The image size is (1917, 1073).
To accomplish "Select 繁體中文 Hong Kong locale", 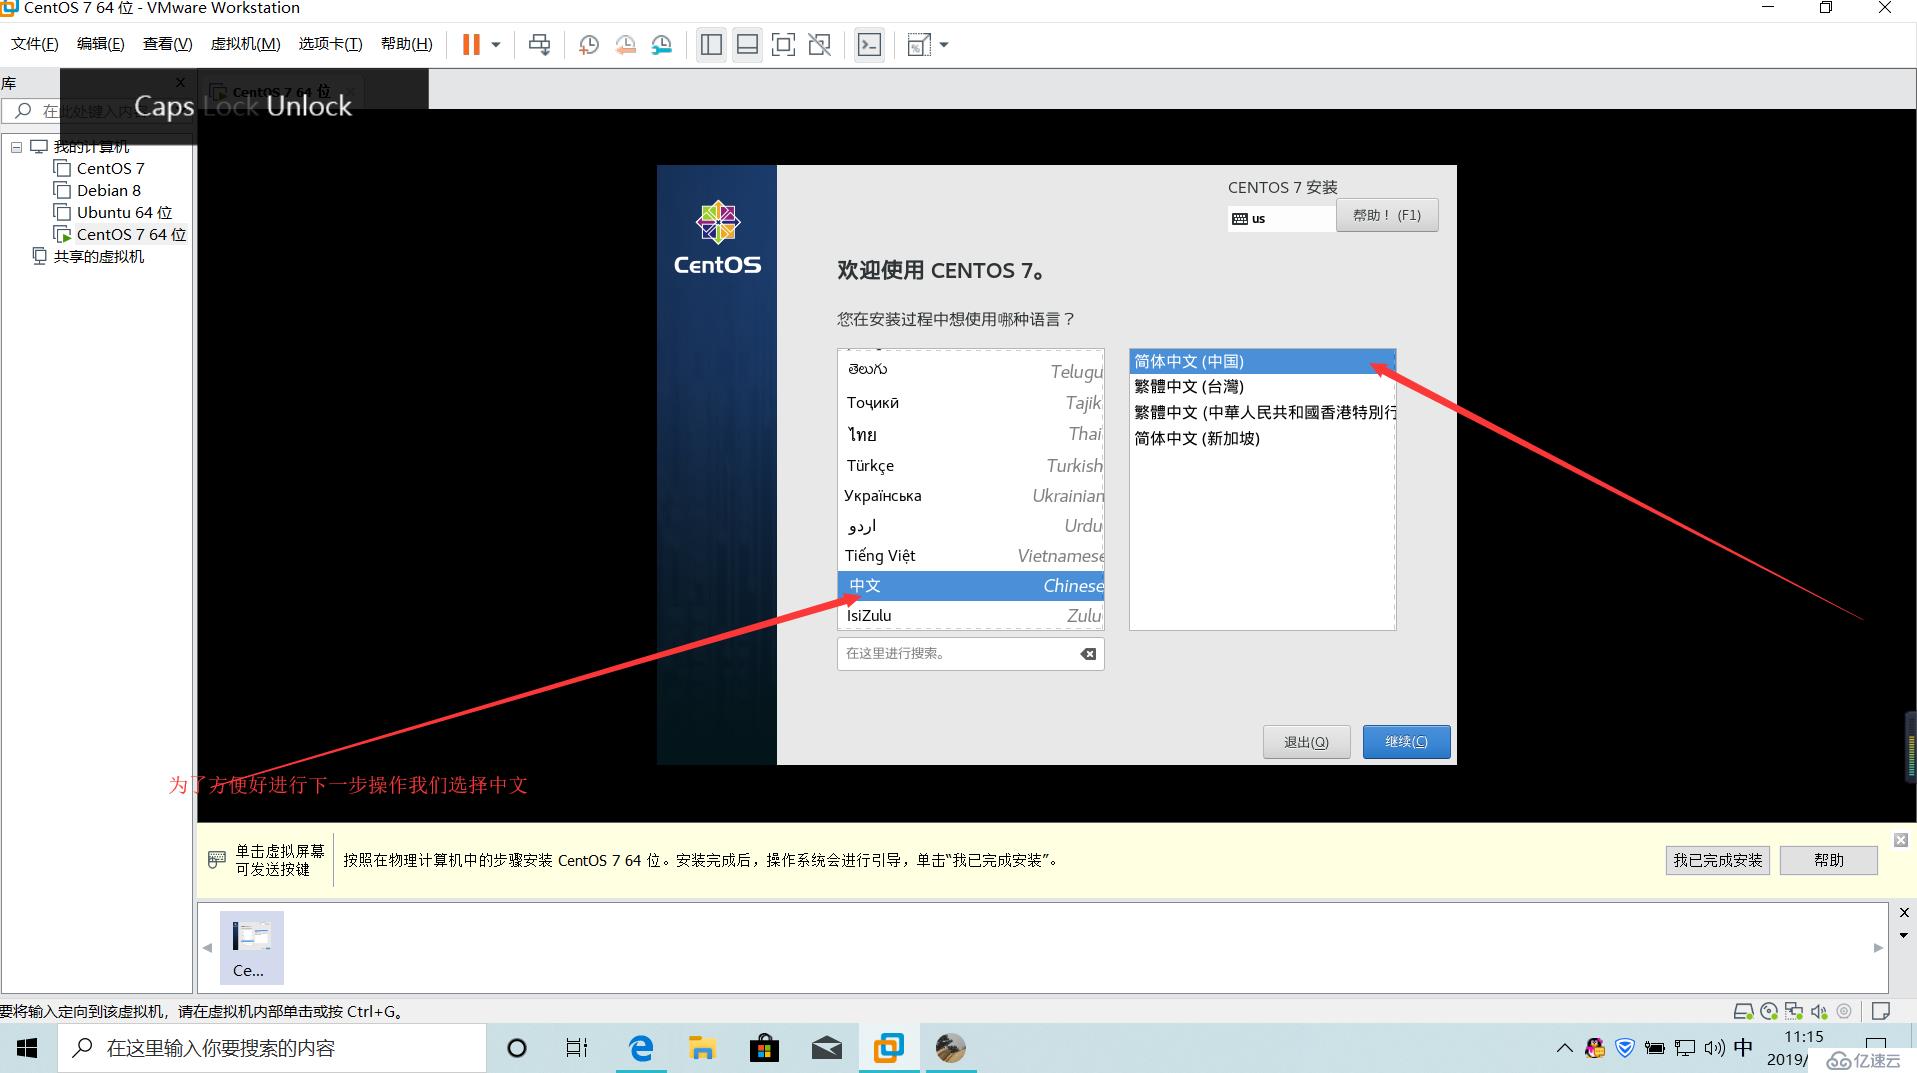I will [x=1262, y=412].
